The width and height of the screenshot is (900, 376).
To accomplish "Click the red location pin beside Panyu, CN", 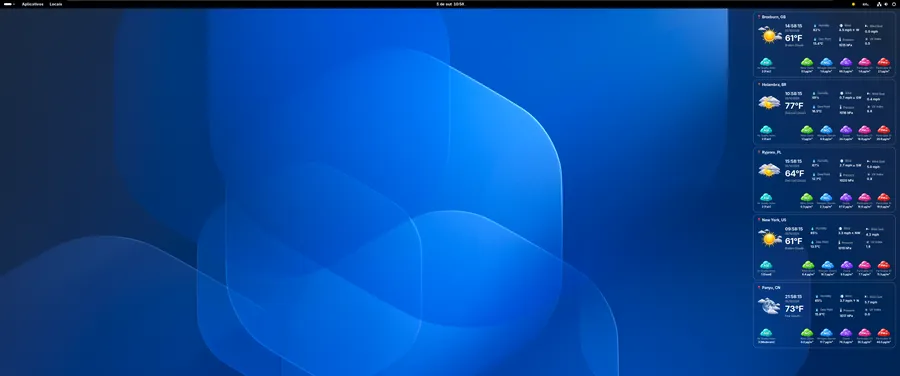I will pyautogui.click(x=759, y=288).
